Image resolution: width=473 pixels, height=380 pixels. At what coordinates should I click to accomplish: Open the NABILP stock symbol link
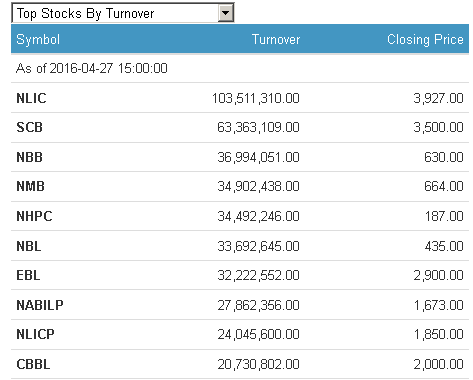pos(40,305)
